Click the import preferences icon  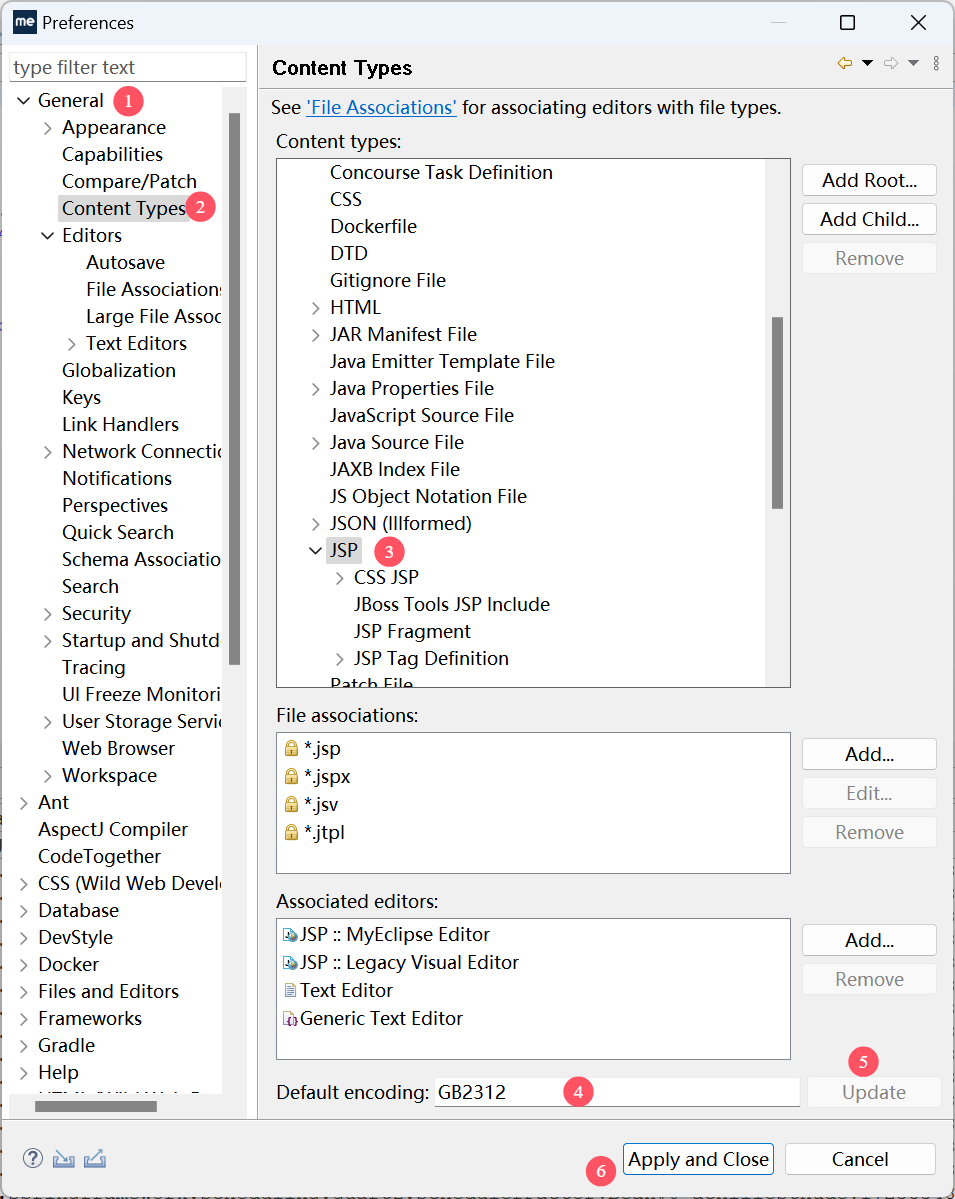pyautogui.click(x=64, y=1158)
